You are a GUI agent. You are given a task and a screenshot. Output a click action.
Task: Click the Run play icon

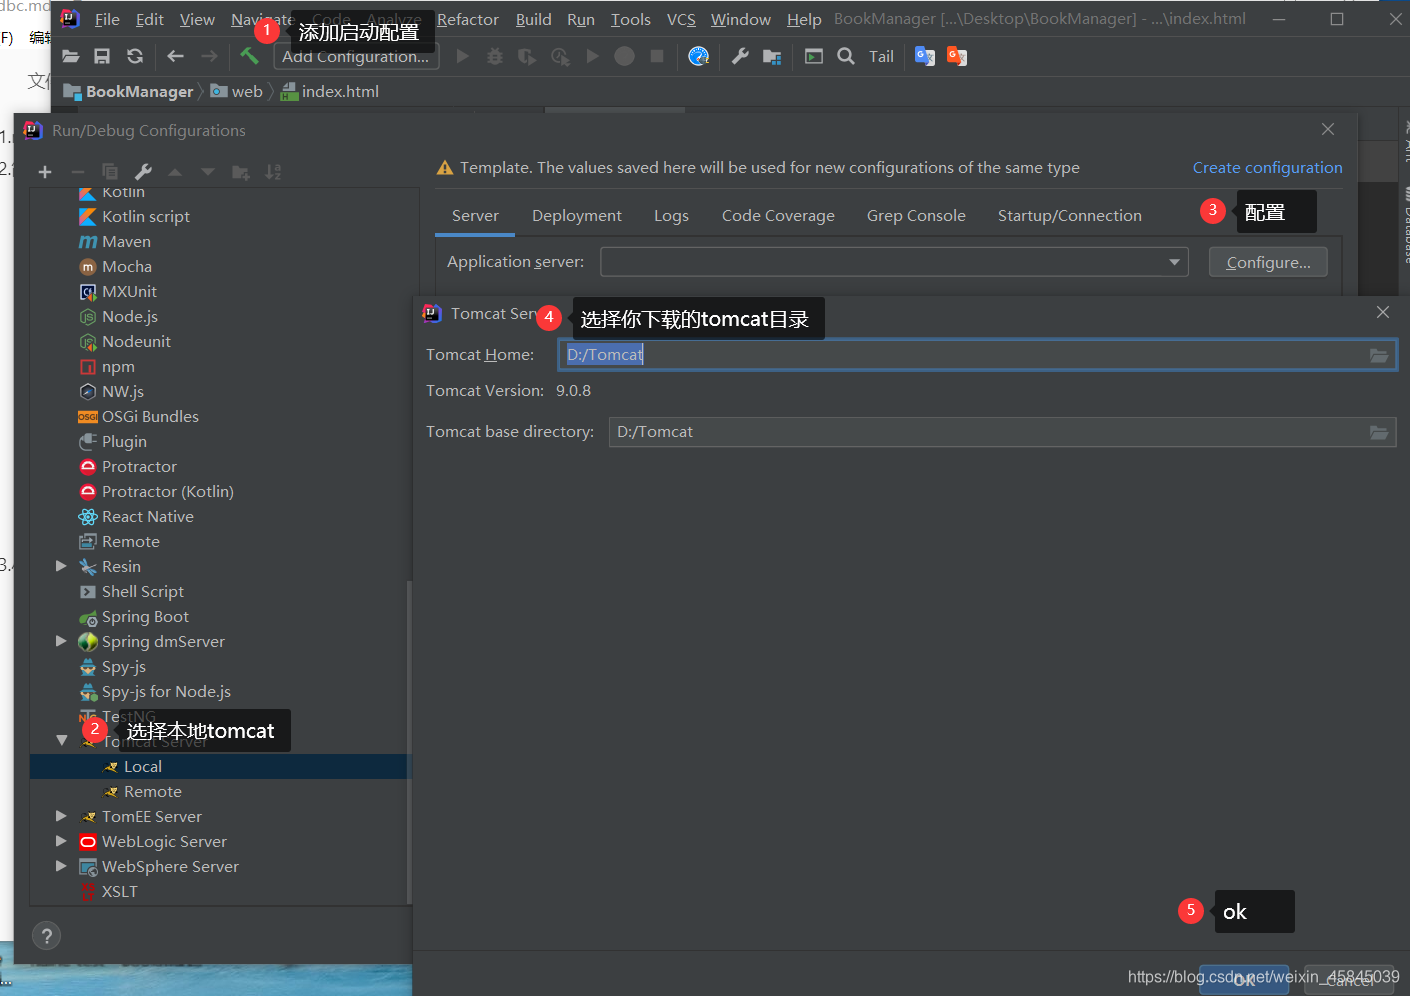click(x=462, y=57)
